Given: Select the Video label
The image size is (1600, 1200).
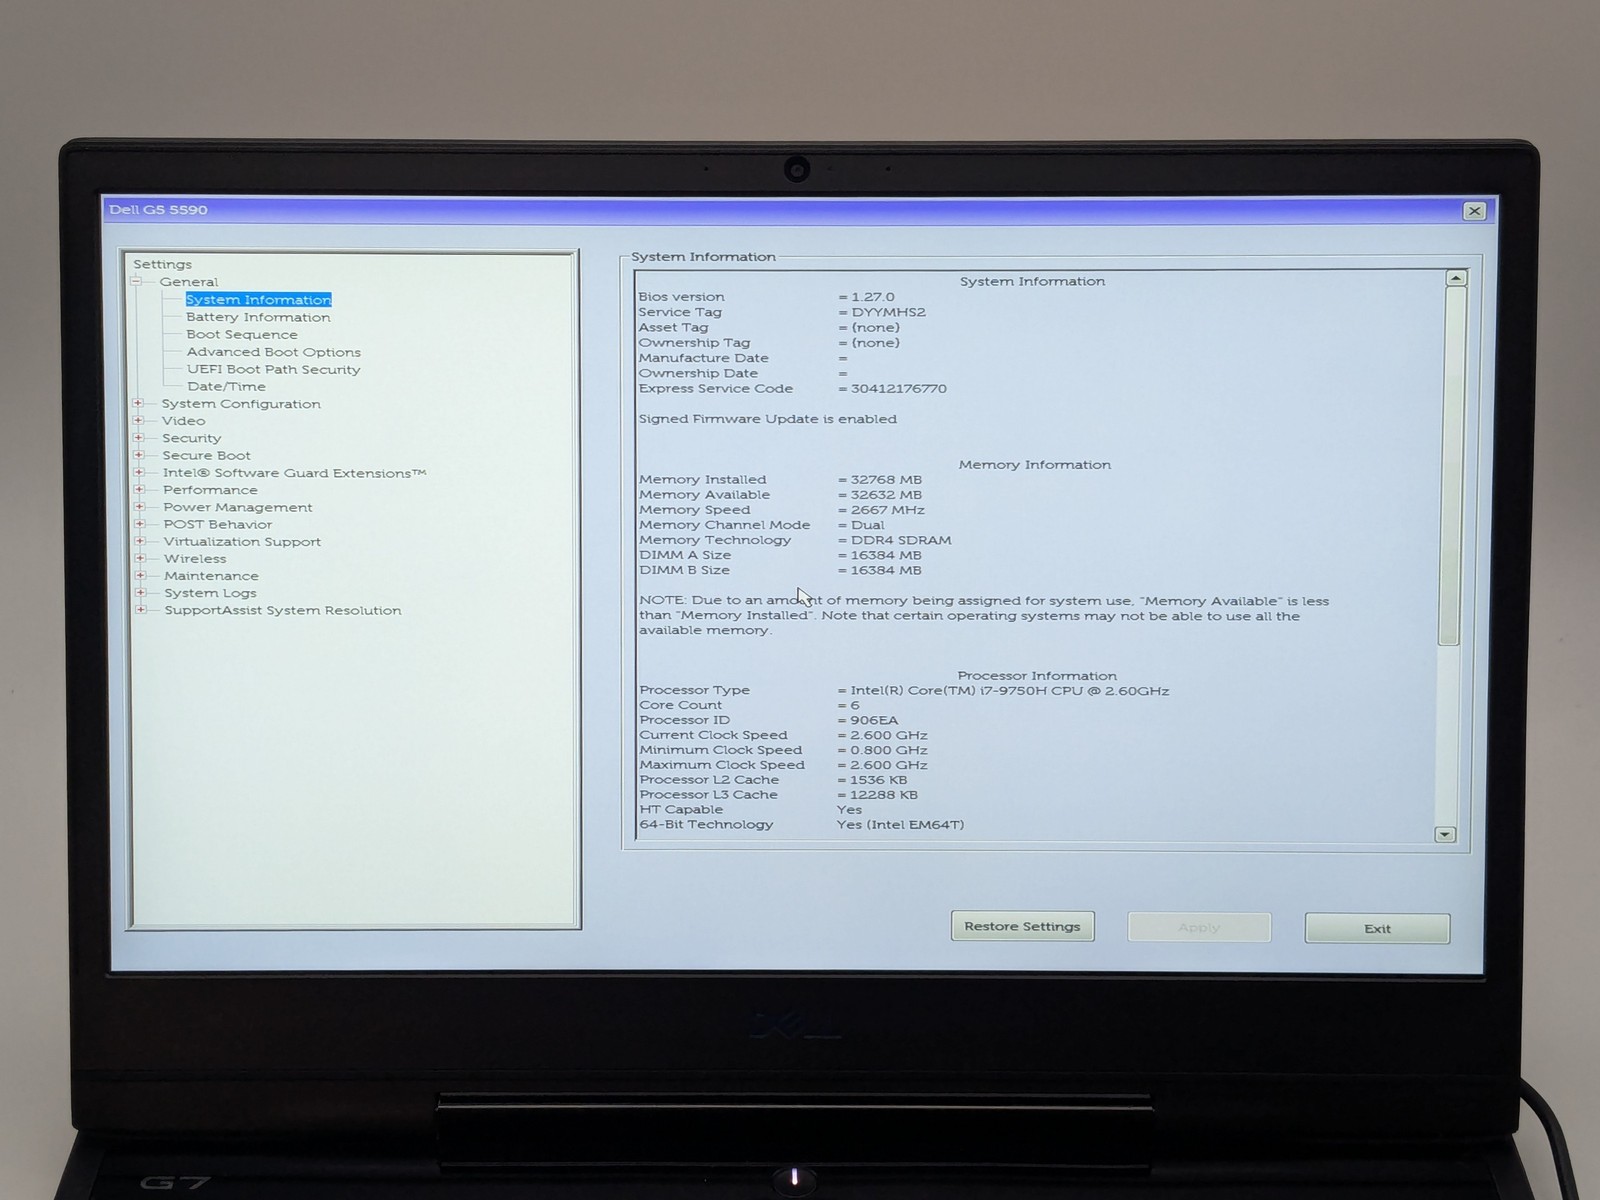Looking at the screenshot, I should (x=183, y=421).
